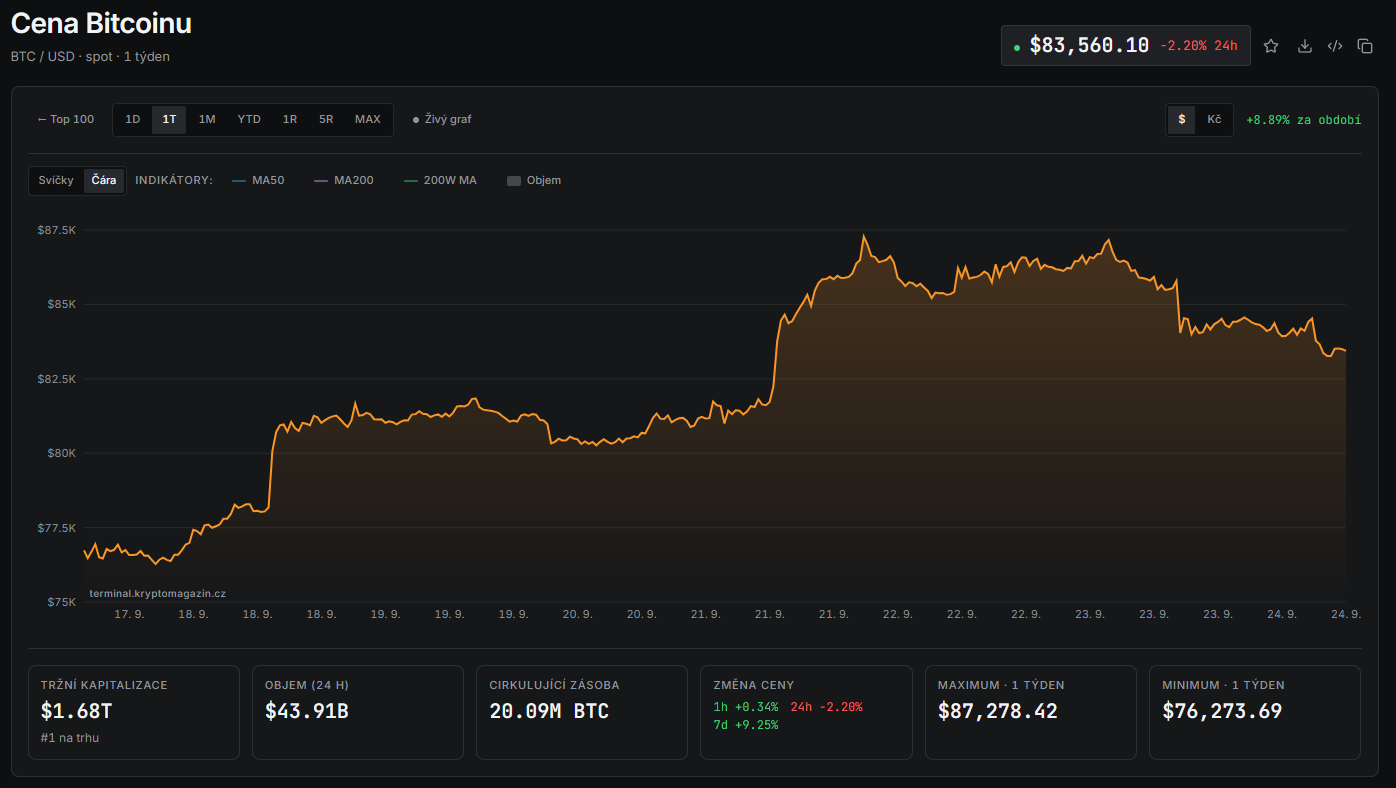This screenshot has height=788, width=1396.
Task: Switch currency to Kč
Action: click(x=1214, y=119)
